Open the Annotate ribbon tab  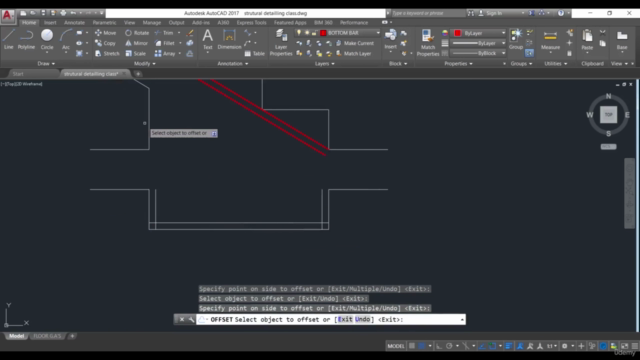click(74, 22)
